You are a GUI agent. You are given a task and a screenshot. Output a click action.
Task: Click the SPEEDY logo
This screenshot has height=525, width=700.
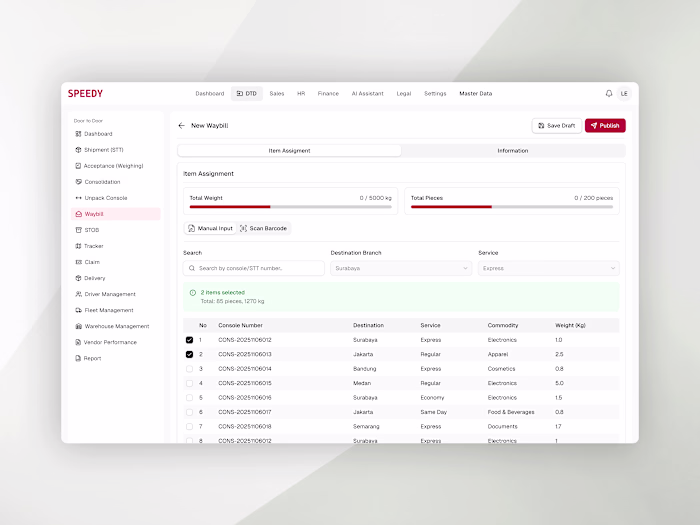pos(85,93)
